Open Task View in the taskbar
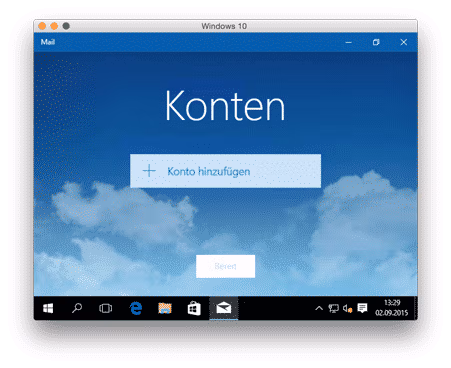The height and width of the screenshot is (368, 451). (105, 308)
